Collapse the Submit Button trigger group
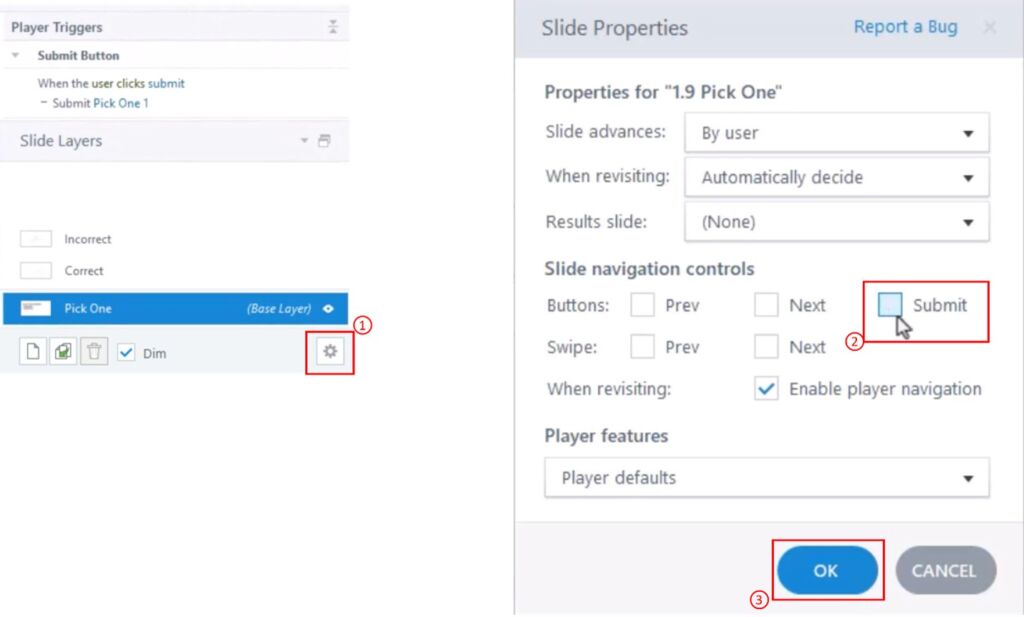The height and width of the screenshot is (617, 1024). 15,56
